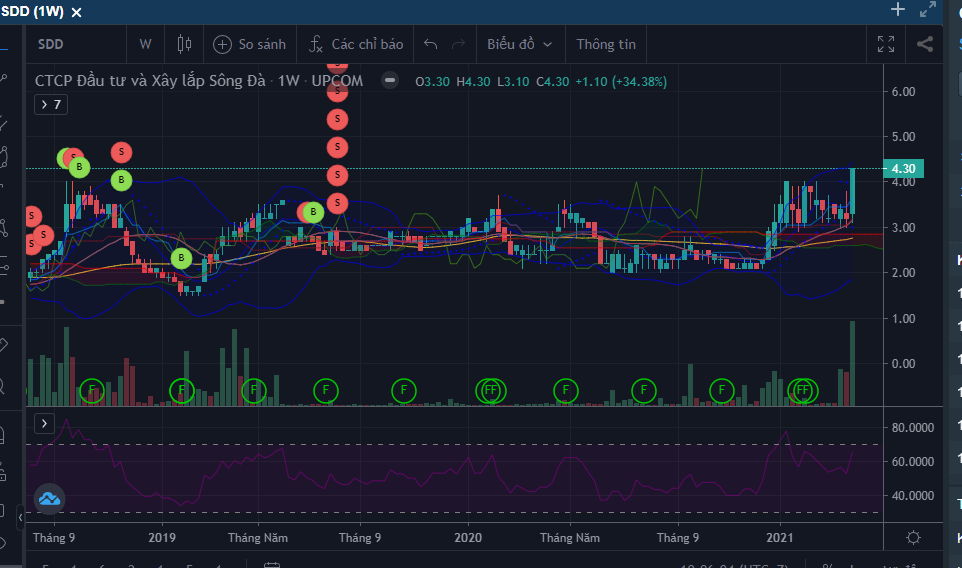Image resolution: width=962 pixels, height=568 pixels.
Task: Toggle fullscreen mode for the chart
Action: pyautogui.click(x=886, y=44)
